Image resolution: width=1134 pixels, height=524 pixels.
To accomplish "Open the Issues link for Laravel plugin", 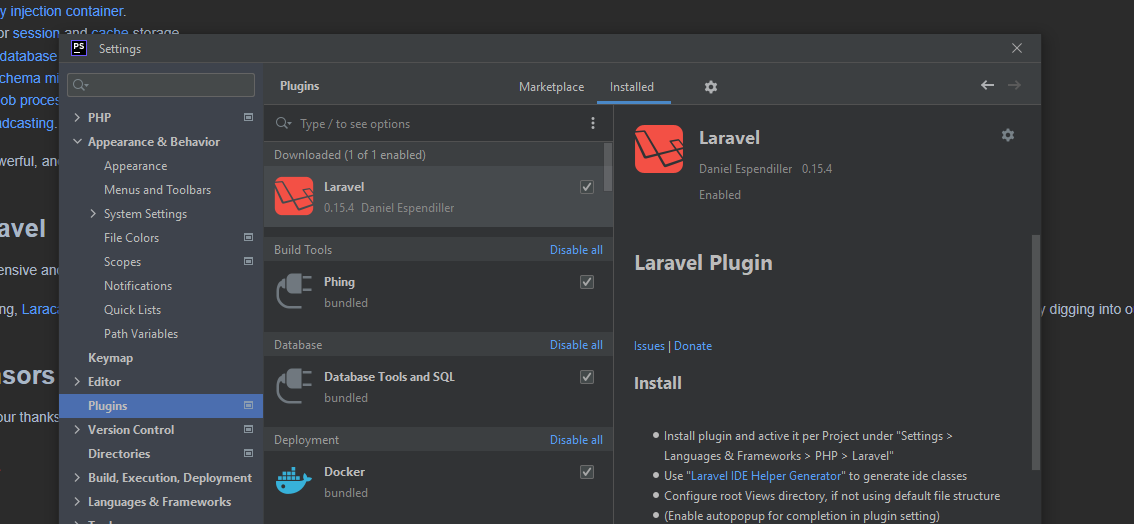I will click(649, 345).
